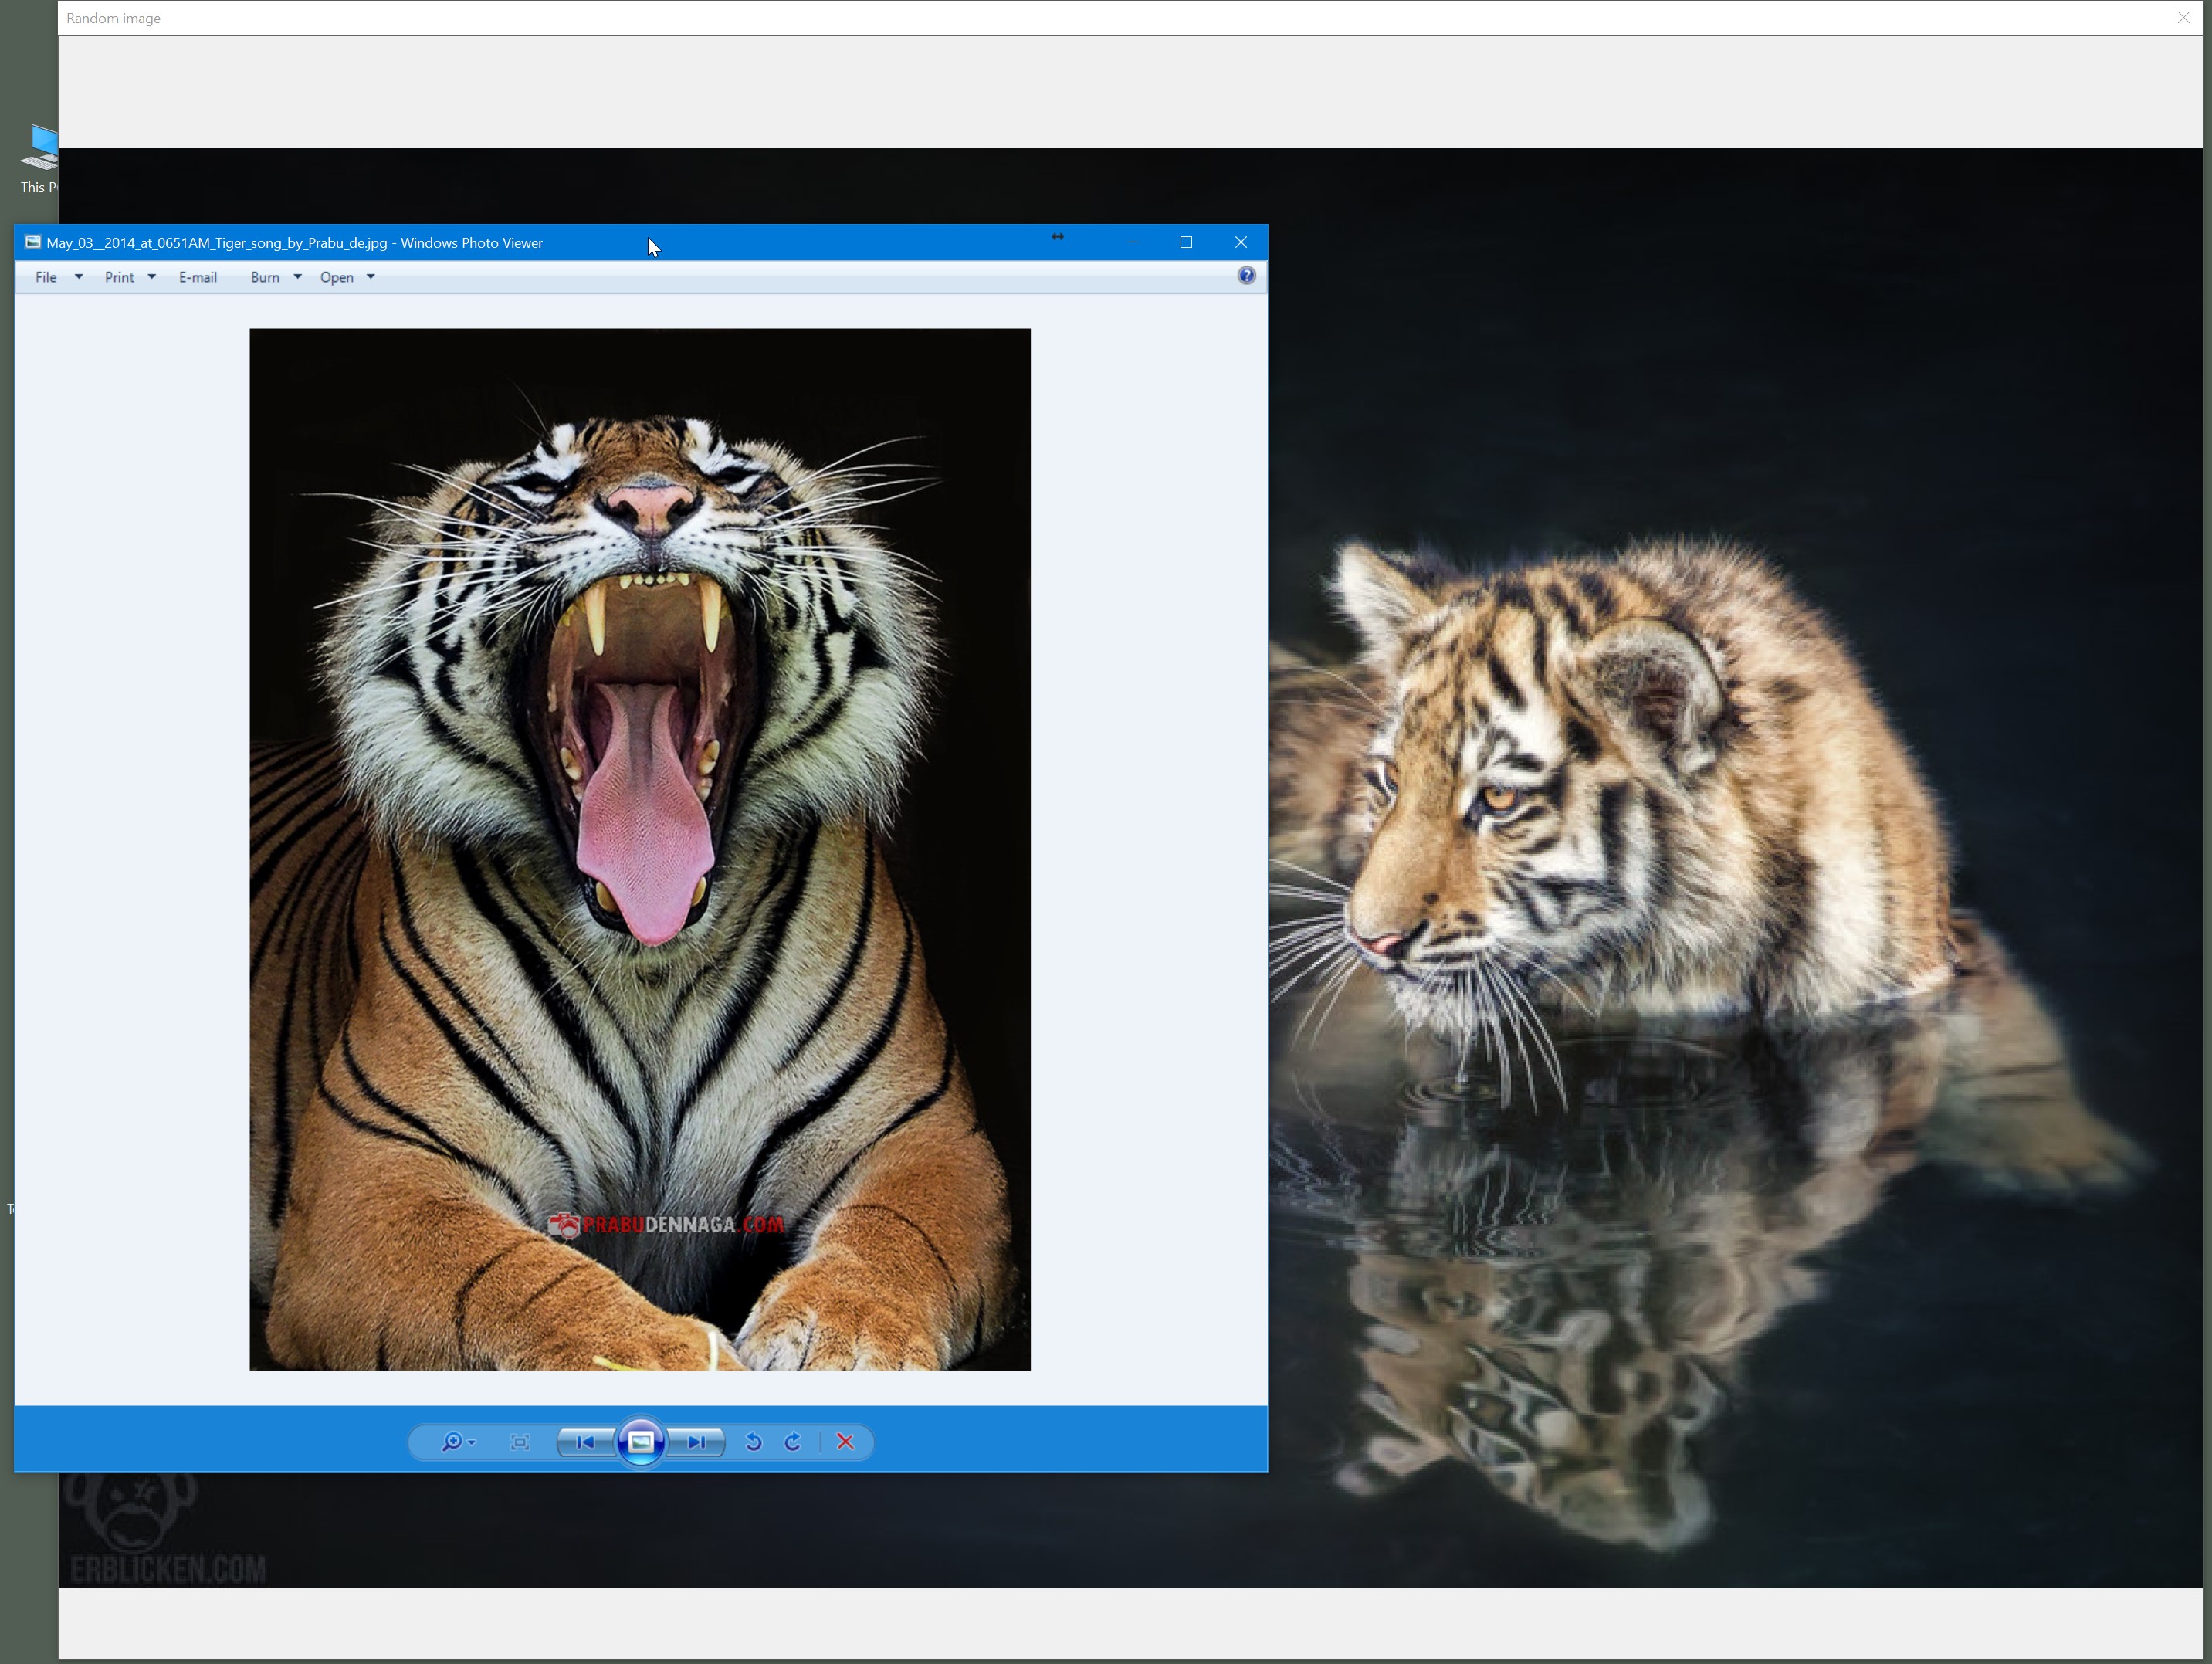Close the Random image window
2212x1664 pixels.
(x=2183, y=18)
